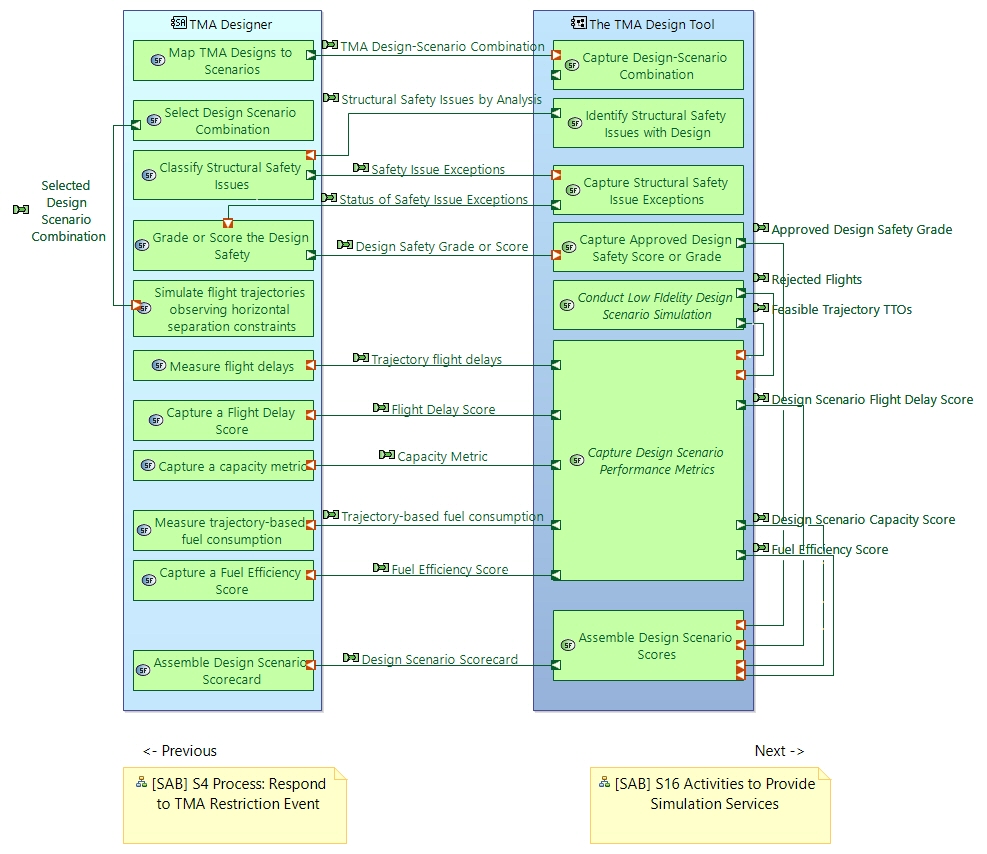Select the Simulate flight trajectories function box
The width and height of the screenshot is (987, 854).
(x=223, y=308)
